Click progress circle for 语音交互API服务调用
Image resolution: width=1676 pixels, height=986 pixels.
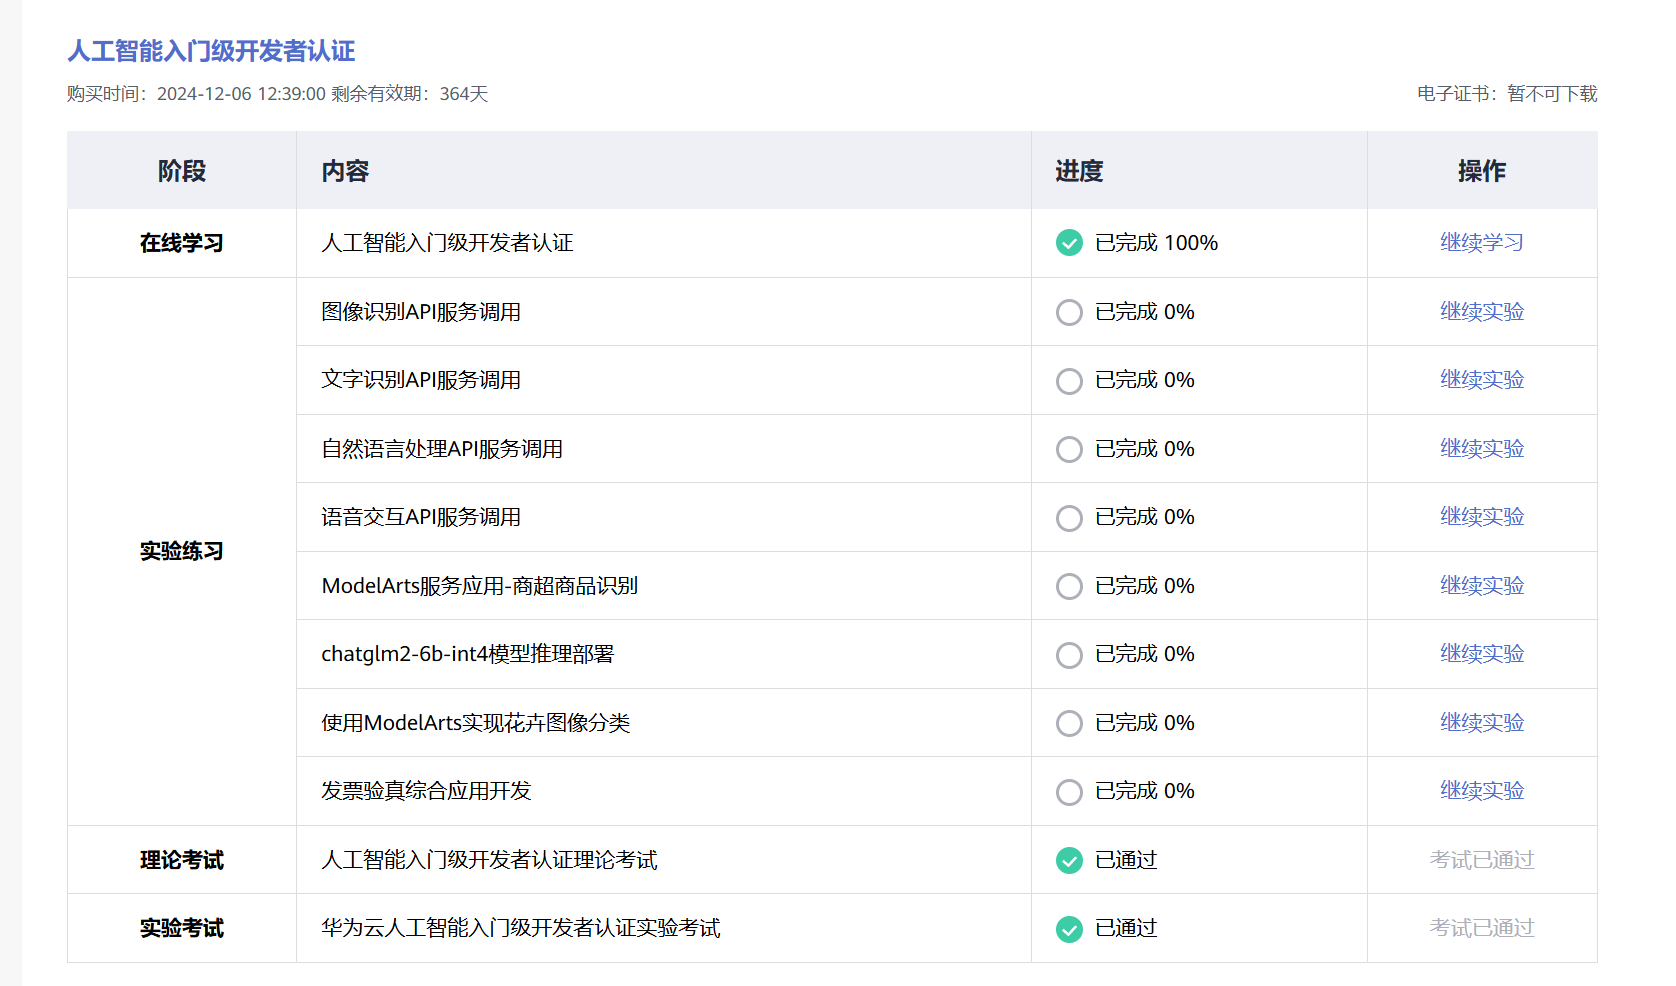[1069, 518]
